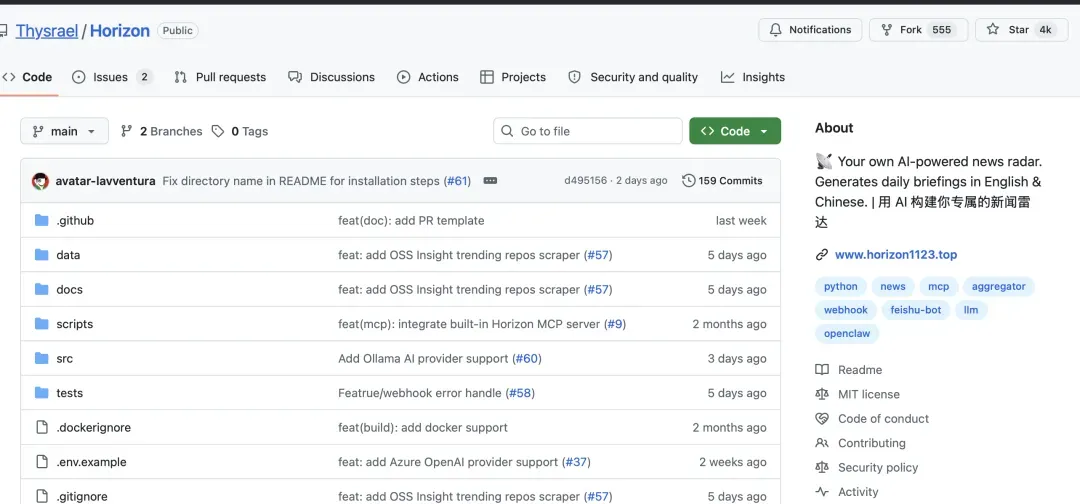Select the news topic tag
Viewport: 1080px width, 504px height.
point(893,286)
